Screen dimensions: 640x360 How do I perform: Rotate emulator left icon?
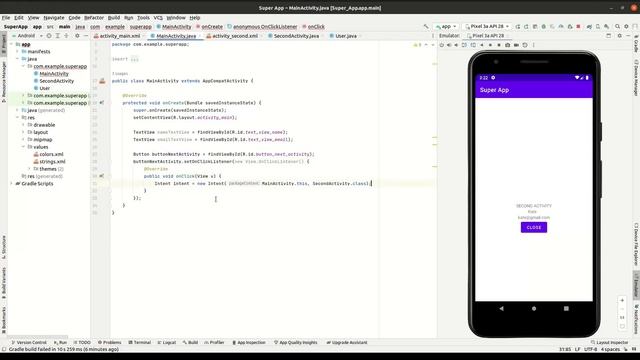[x=464, y=45]
